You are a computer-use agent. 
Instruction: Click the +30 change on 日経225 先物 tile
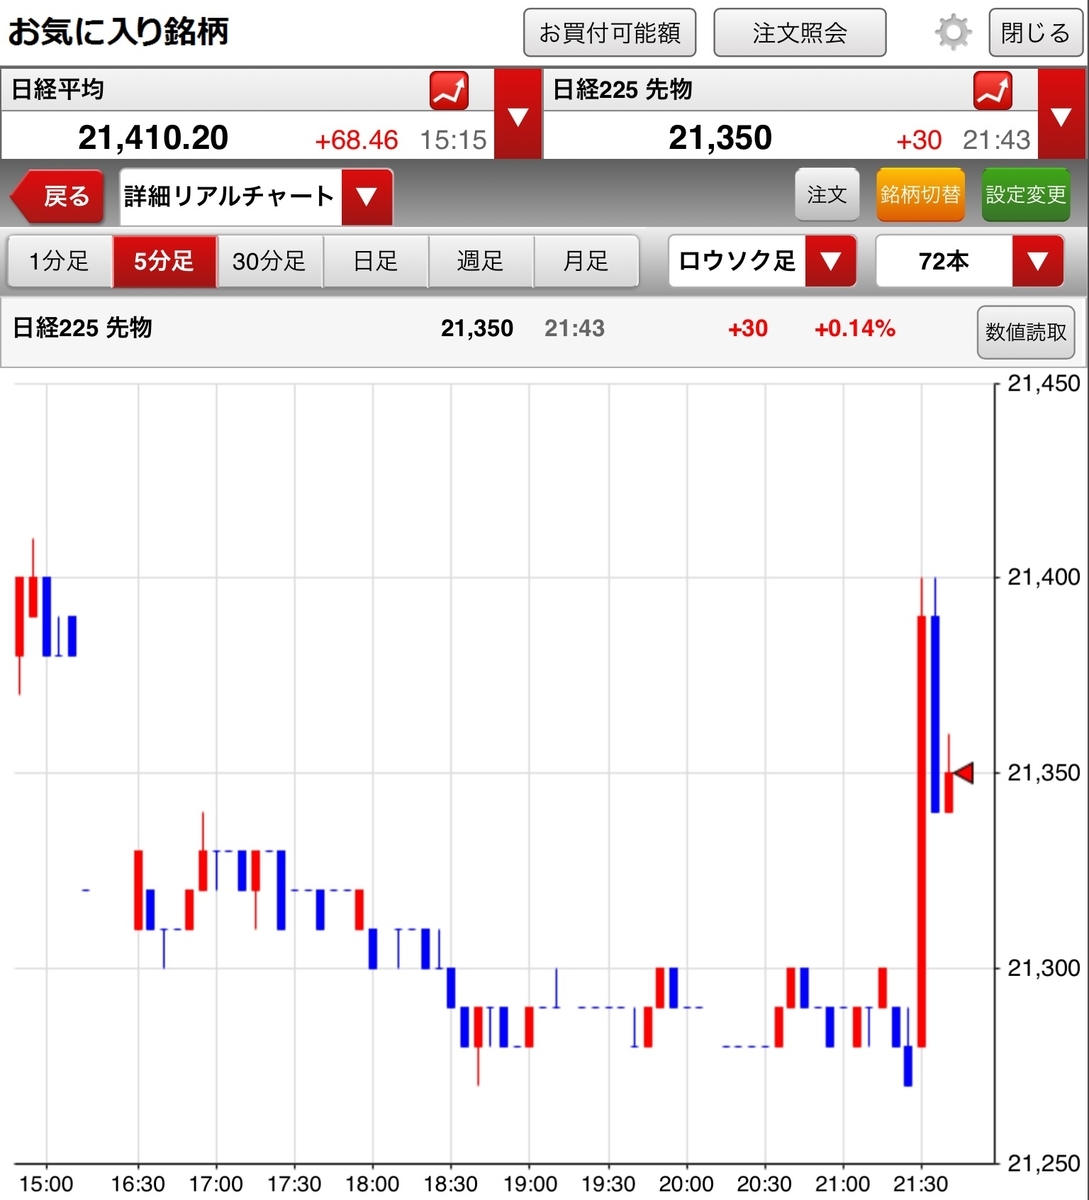pos(919,140)
